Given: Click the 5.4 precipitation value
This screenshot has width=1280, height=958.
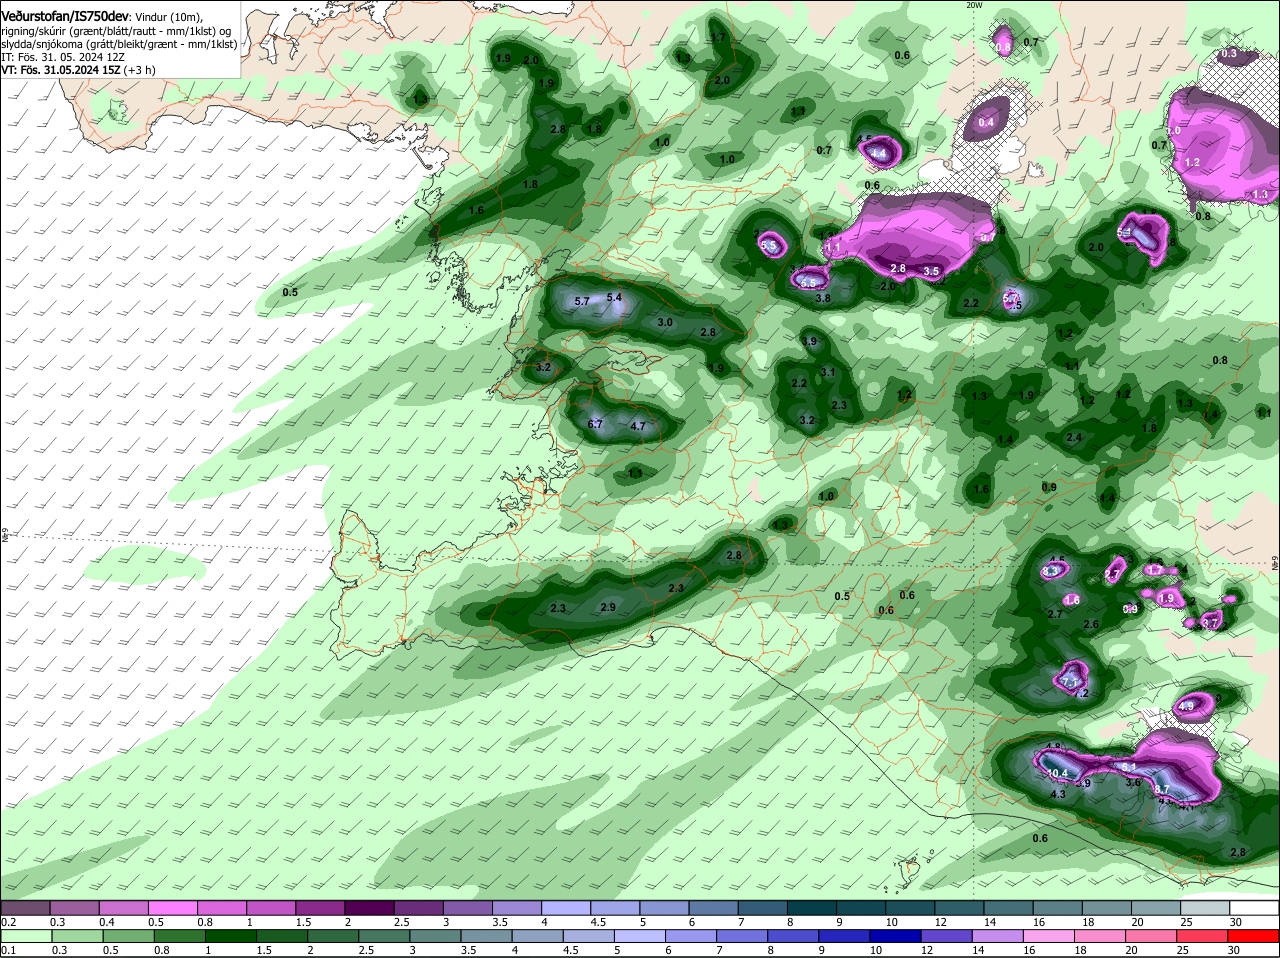Looking at the screenshot, I should coord(614,297).
